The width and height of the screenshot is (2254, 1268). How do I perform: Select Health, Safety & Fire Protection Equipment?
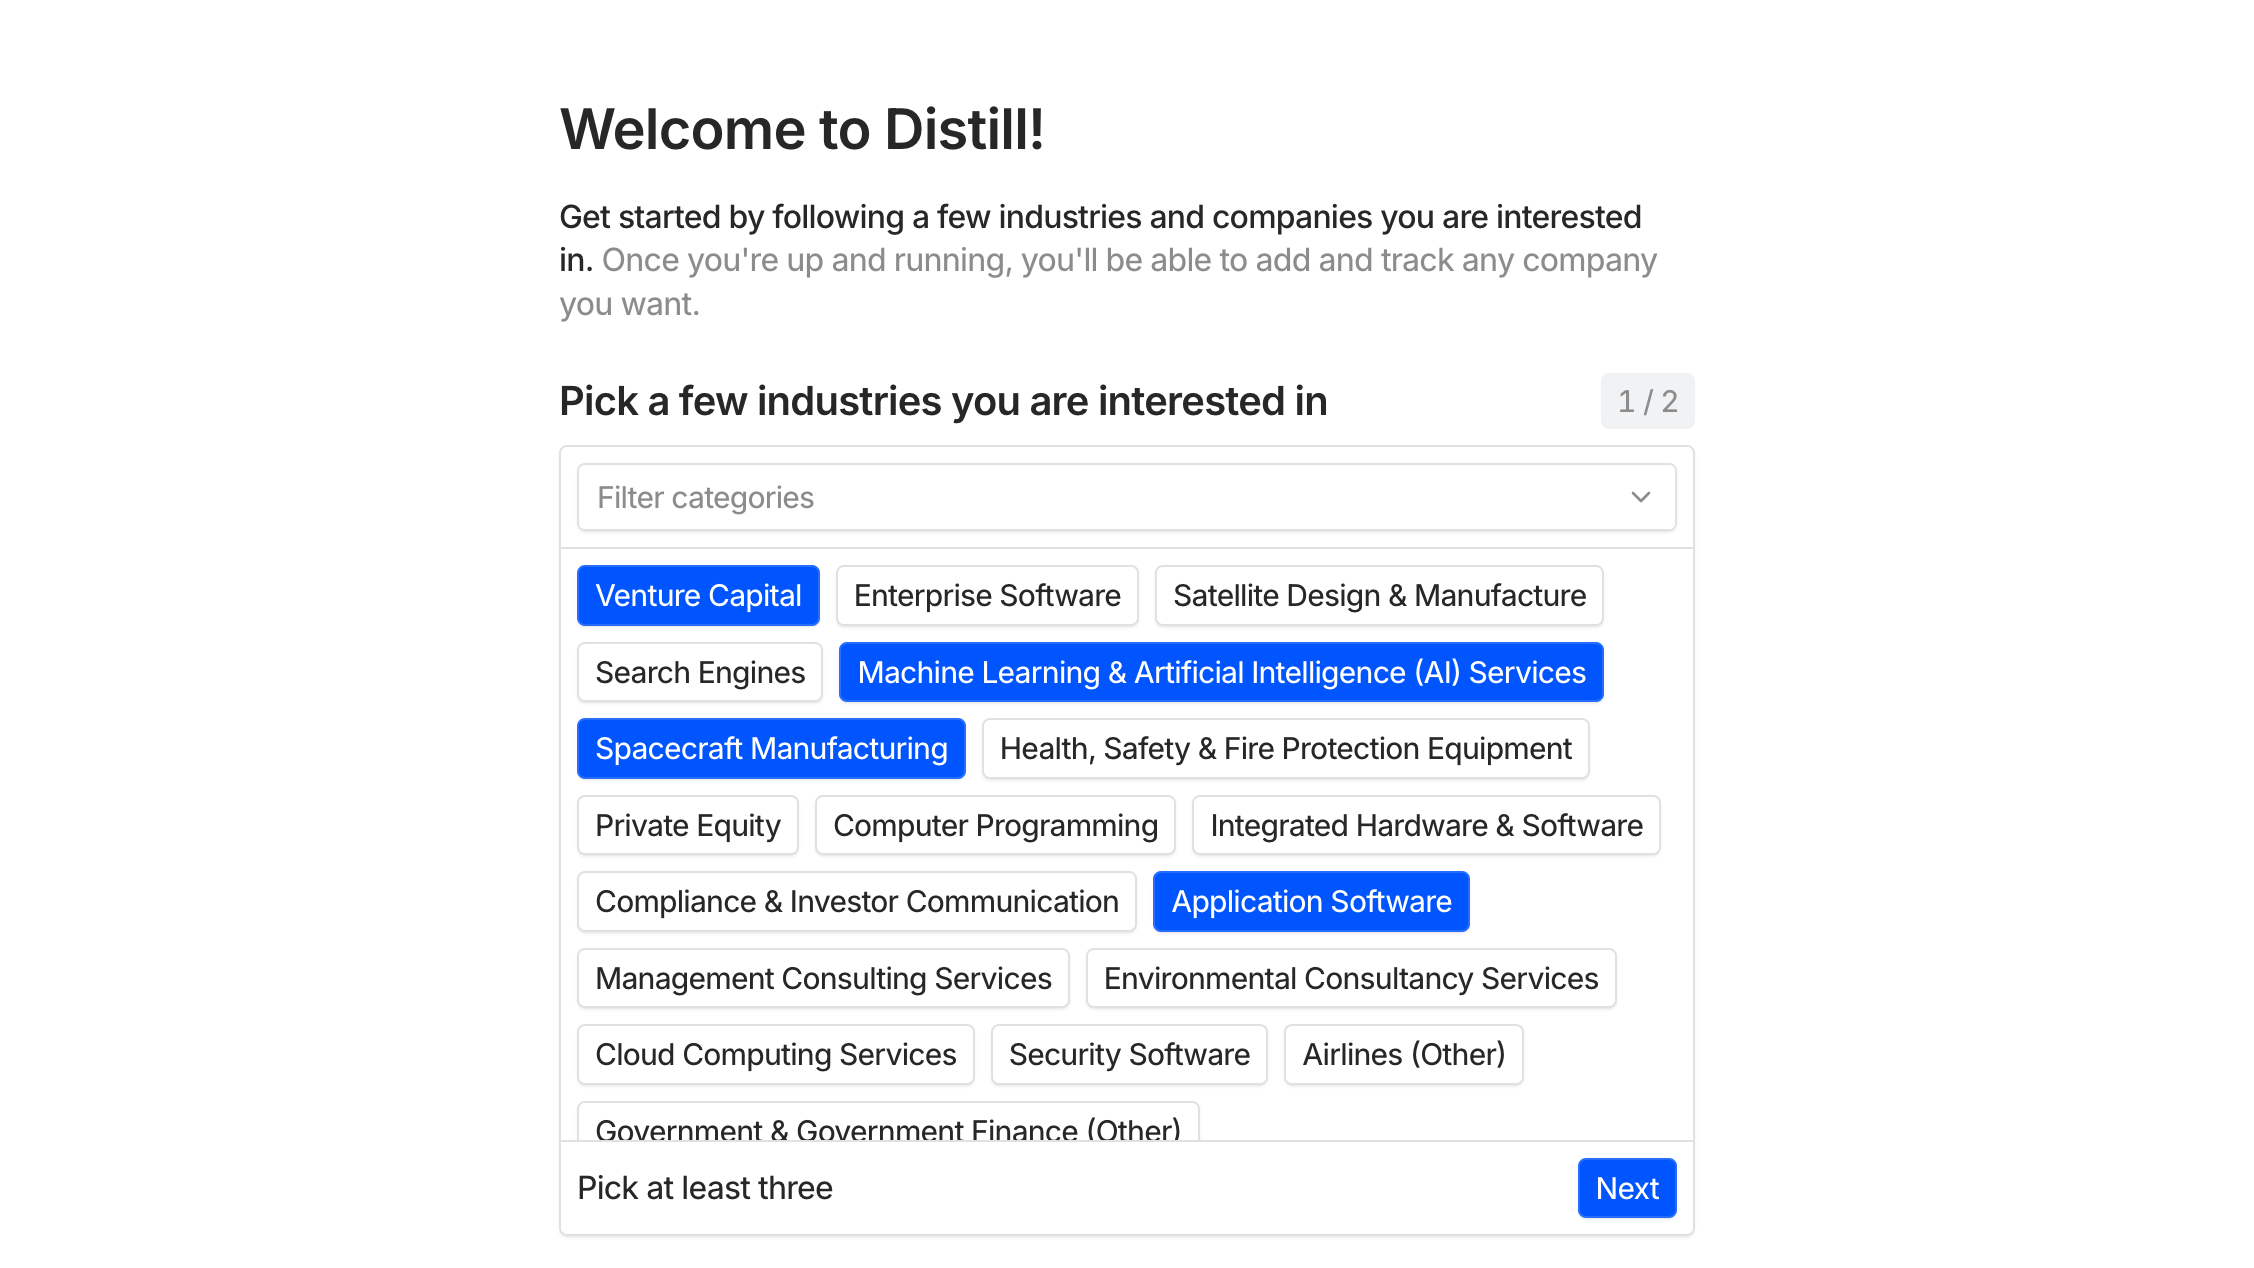point(1285,748)
